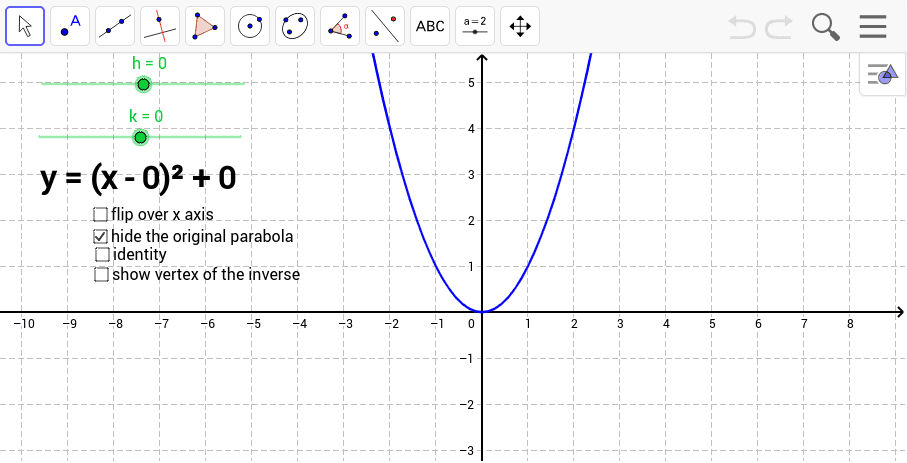The image size is (907, 463).
Task: Pick the Polygon tool
Action: pyautogui.click(x=205, y=26)
